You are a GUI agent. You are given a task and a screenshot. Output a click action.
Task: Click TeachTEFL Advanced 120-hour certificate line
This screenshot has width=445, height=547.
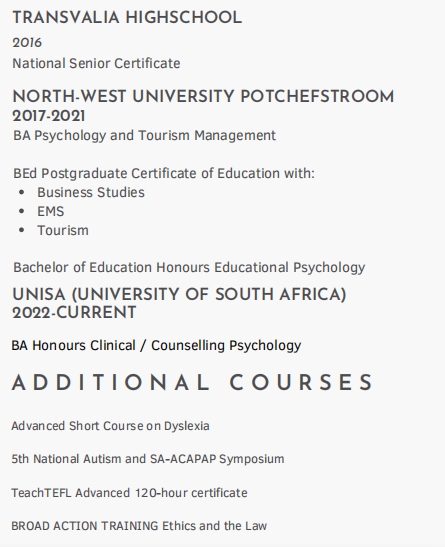129,493
